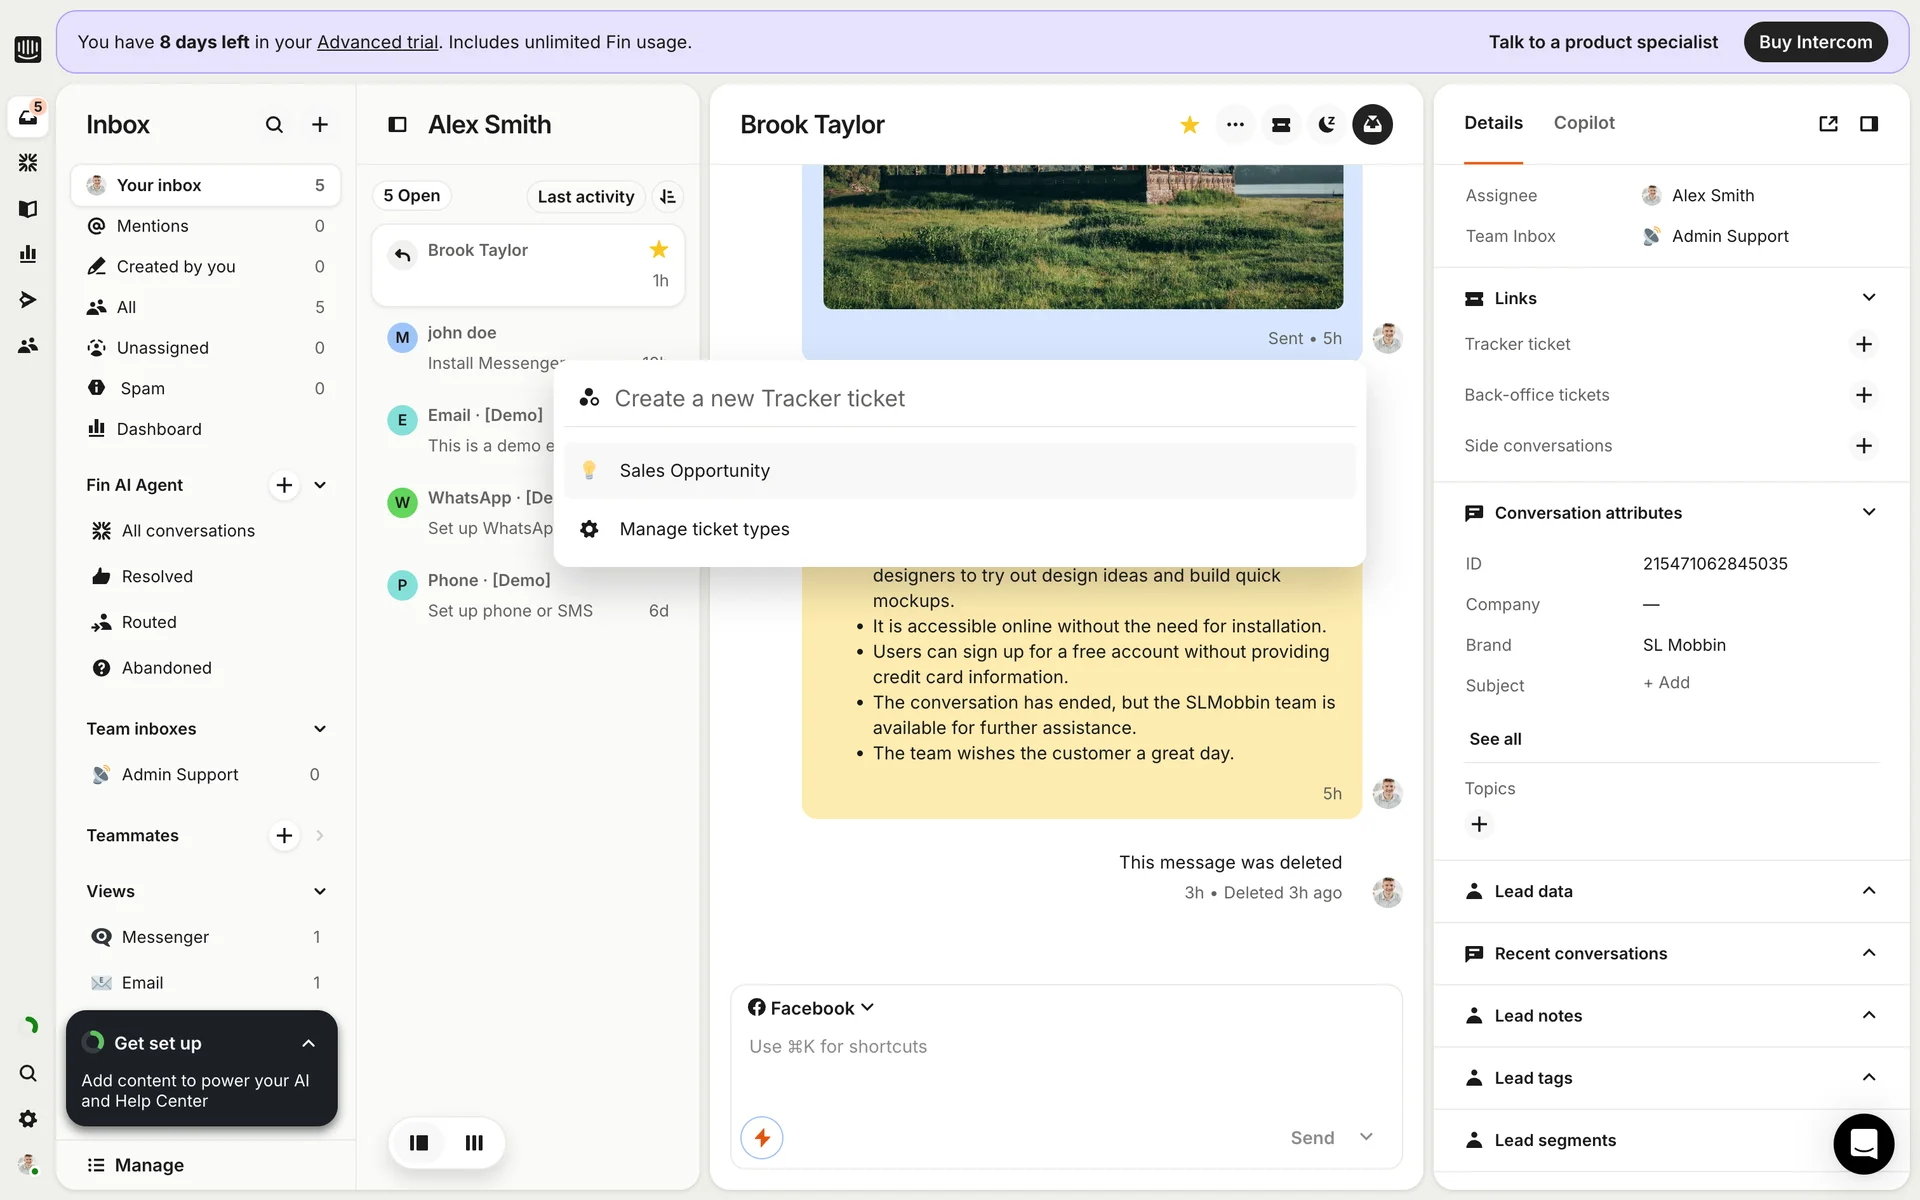Open the Intercom messenger chat bubble
Screen dimensions: 1920x1200
point(1863,1143)
